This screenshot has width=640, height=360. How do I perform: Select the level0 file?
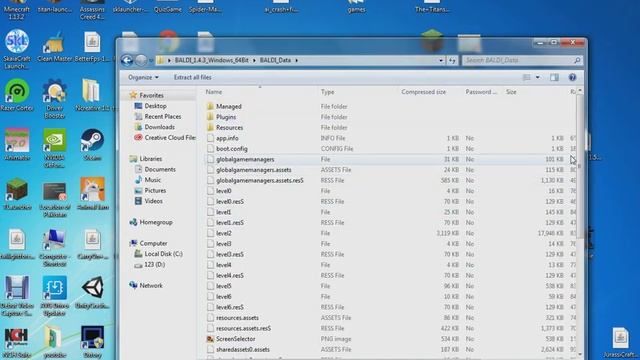[224, 191]
